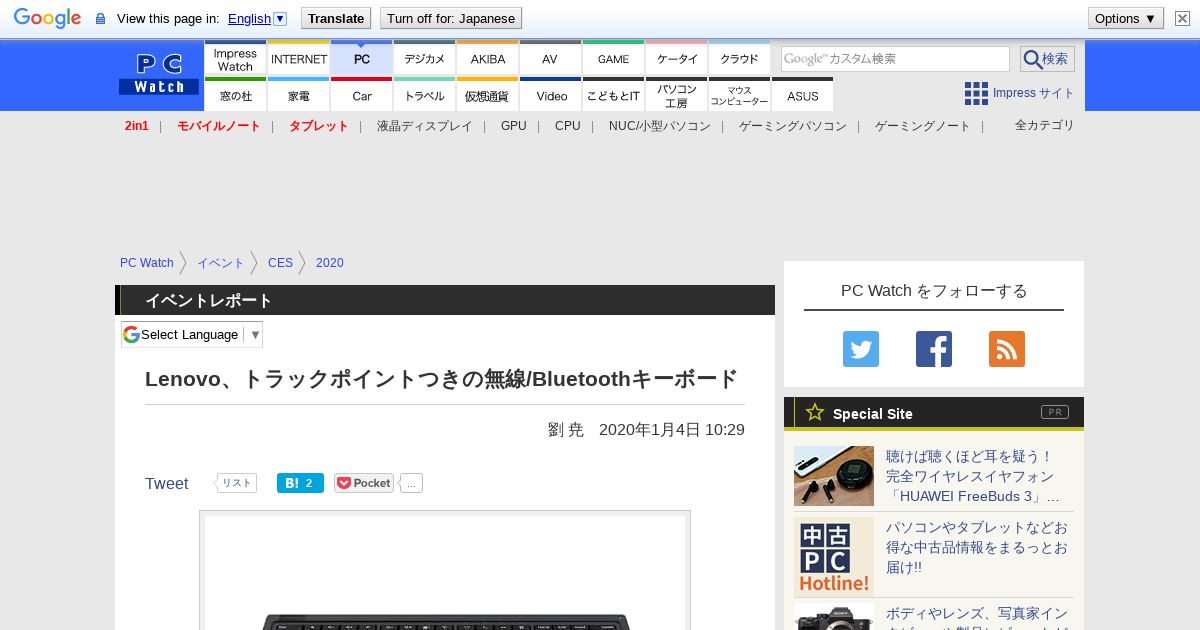Select the PC tab
The image size is (1200, 630).
click(x=362, y=60)
